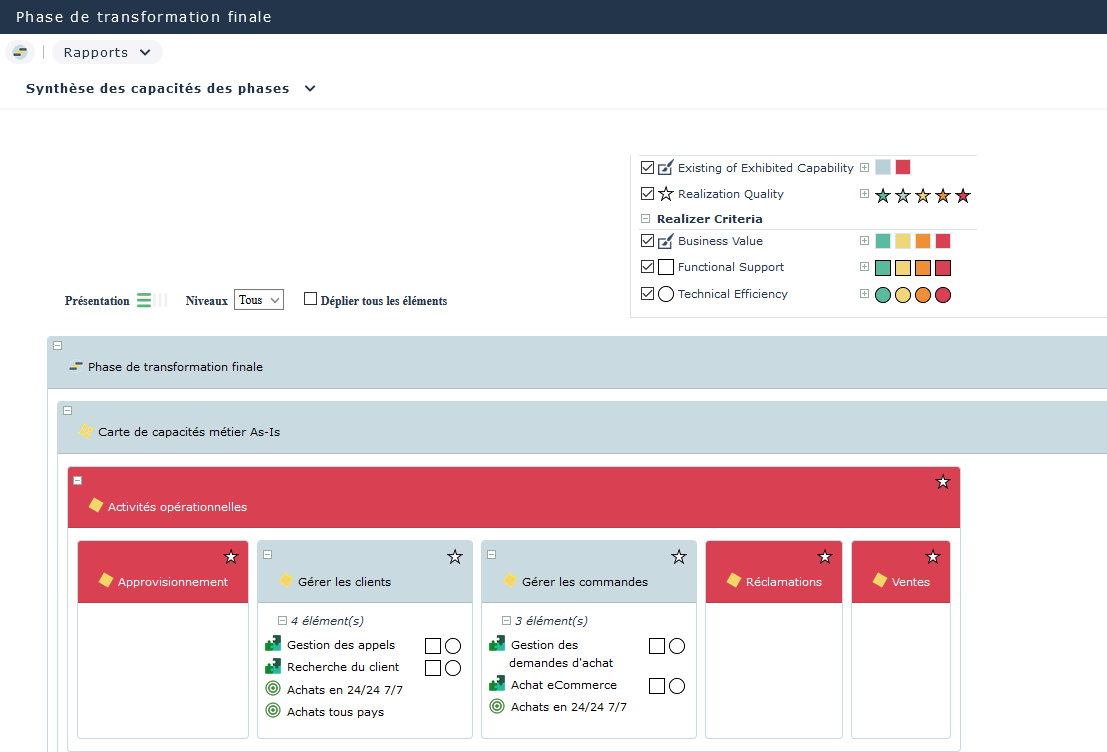Click the target icon beside Achats tous pays
The width and height of the screenshot is (1107, 752).
click(273, 711)
